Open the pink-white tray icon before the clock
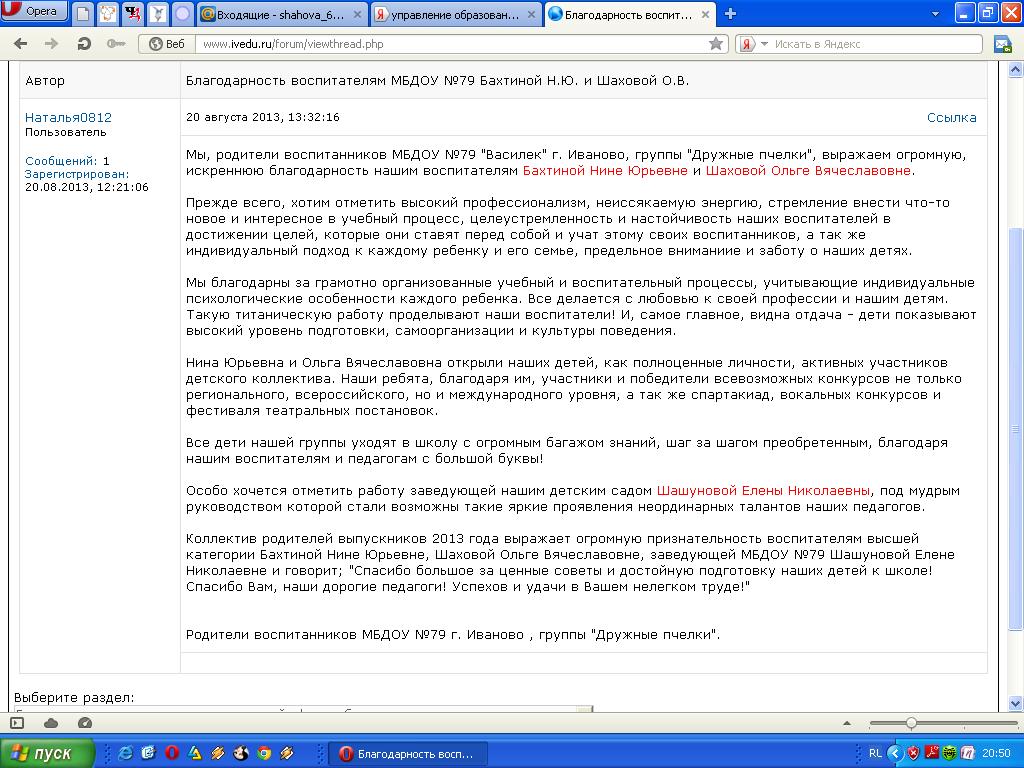 click(968, 753)
